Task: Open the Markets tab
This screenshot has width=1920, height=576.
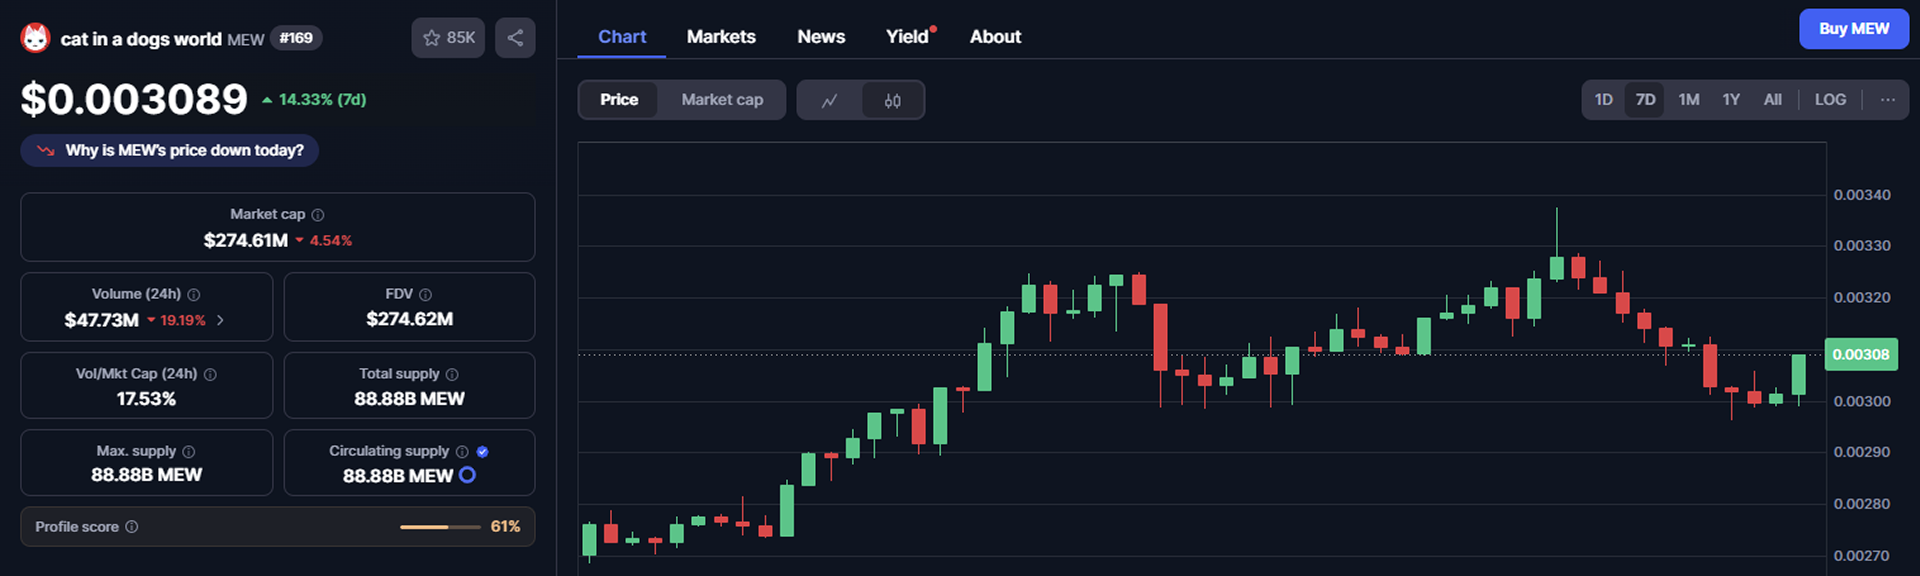Action: (721, 37)
